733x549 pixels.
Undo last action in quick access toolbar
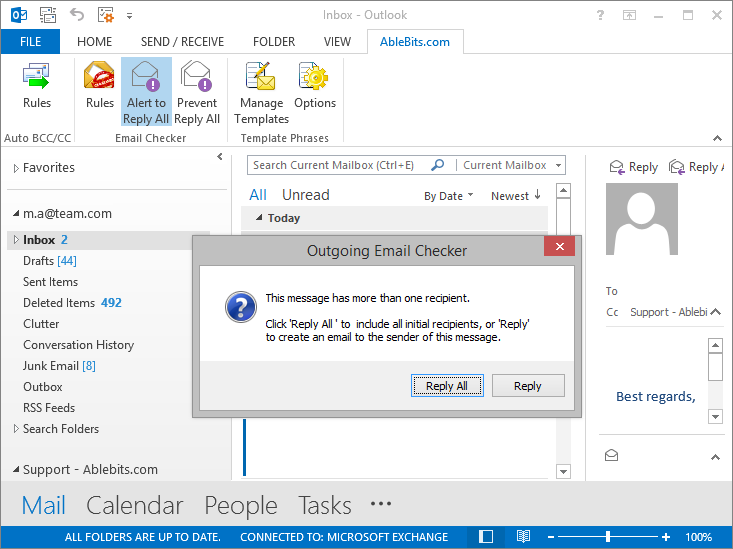(x=77, y=15)
